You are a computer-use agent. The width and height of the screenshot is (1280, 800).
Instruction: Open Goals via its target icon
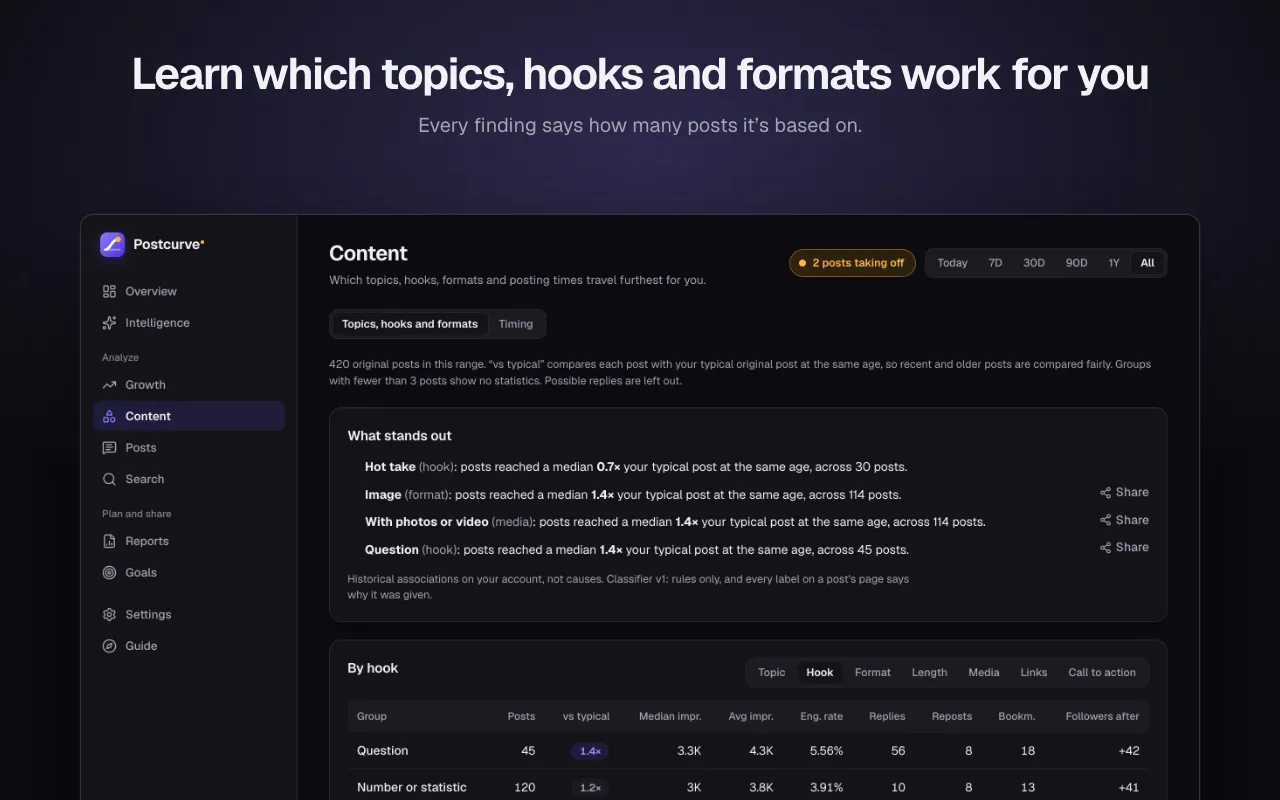pyautogui.click(x=109, y=573)
